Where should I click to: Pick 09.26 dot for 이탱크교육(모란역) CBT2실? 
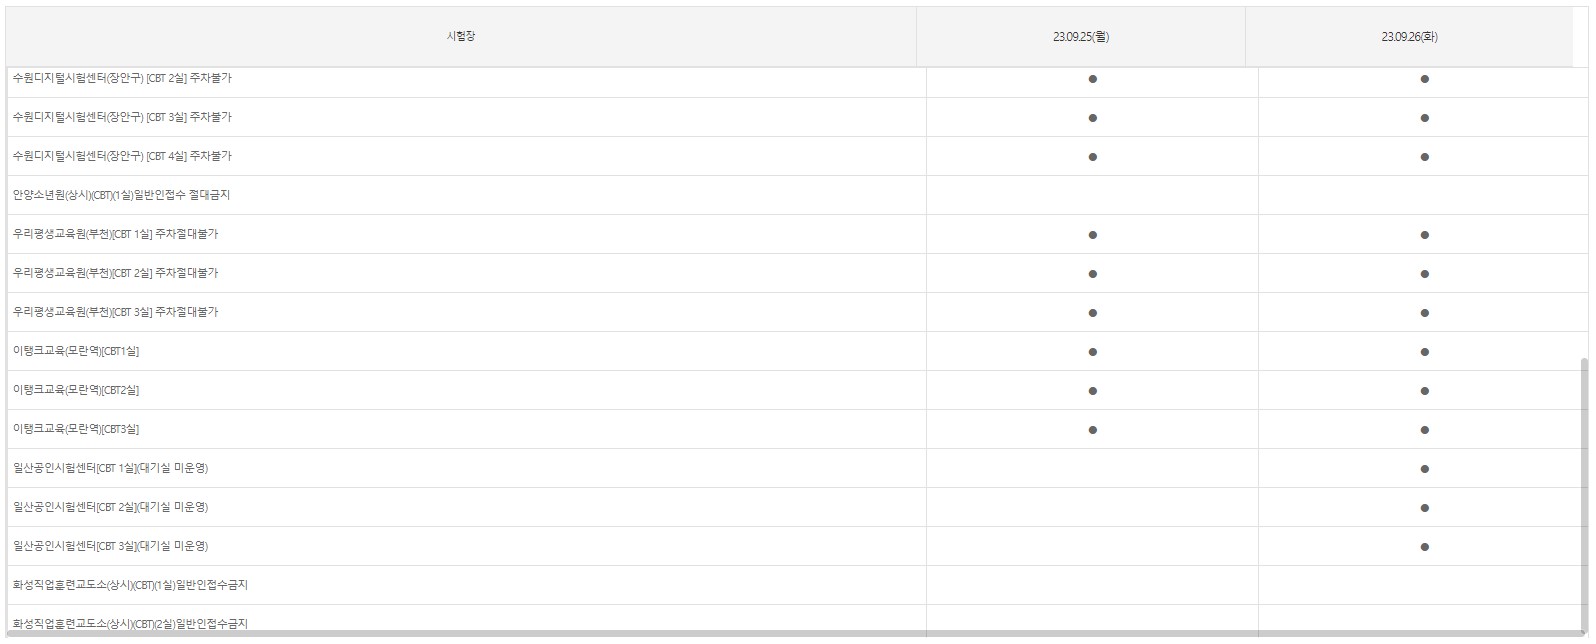[x=1424, y=391]
